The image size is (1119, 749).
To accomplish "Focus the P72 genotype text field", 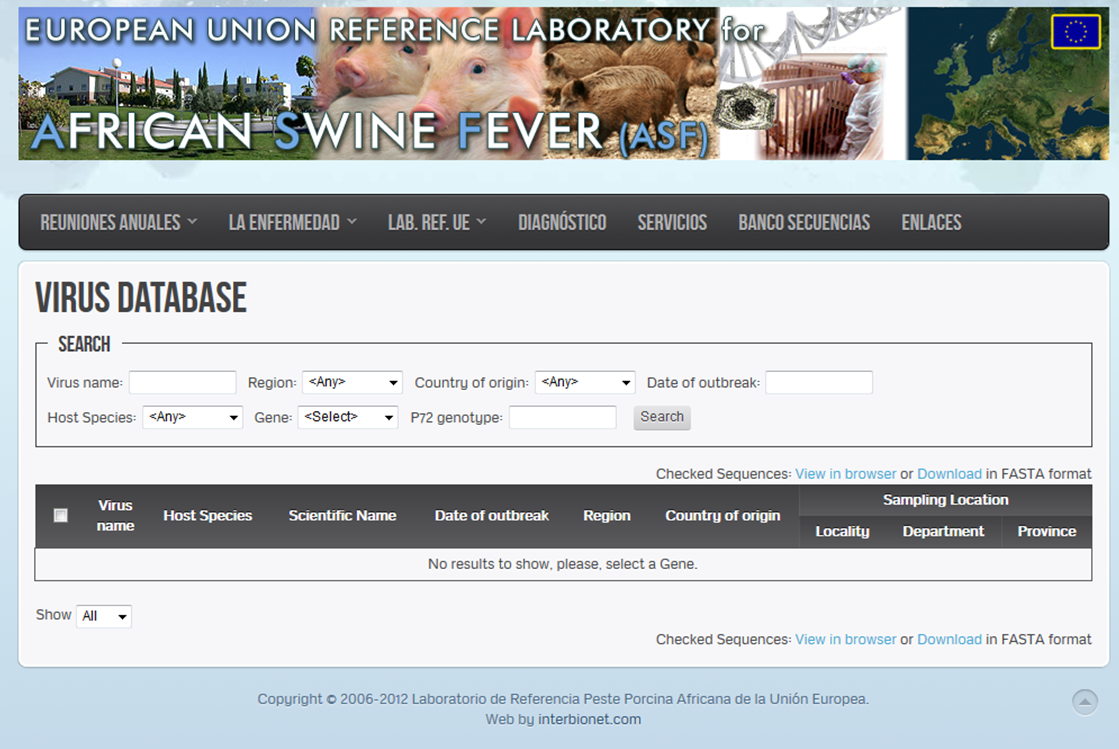I will click(562, 417).
